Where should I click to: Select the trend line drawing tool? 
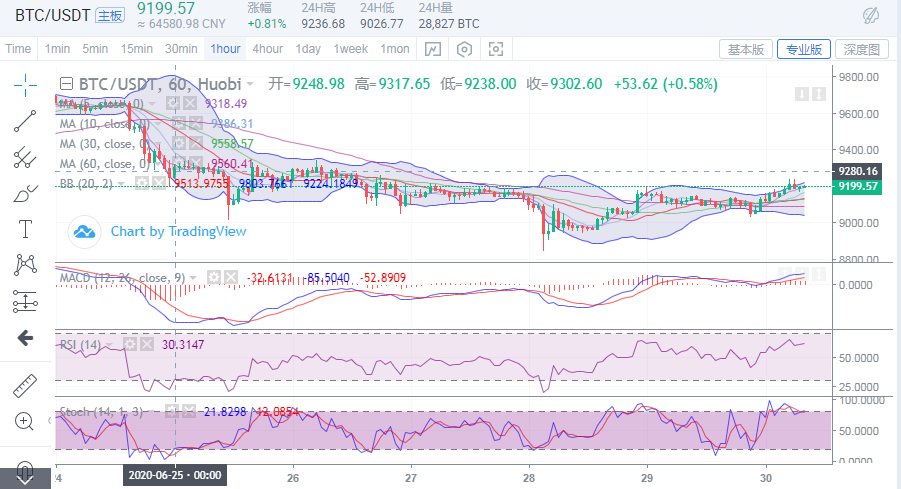(25, 121)
